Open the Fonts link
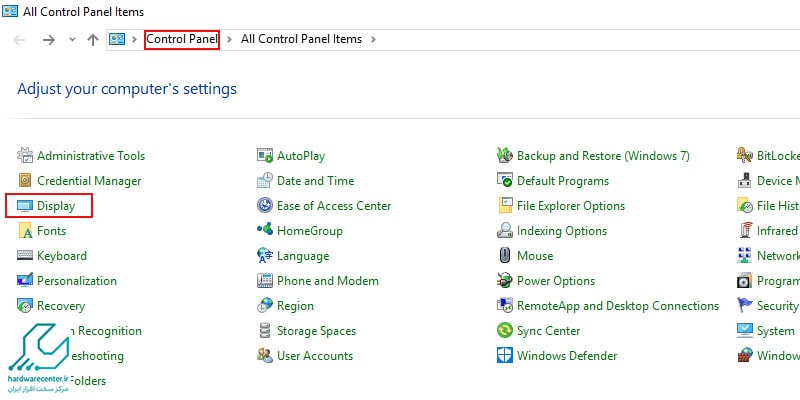The width and height of the screenshot is (800, 400). point(52,231)
